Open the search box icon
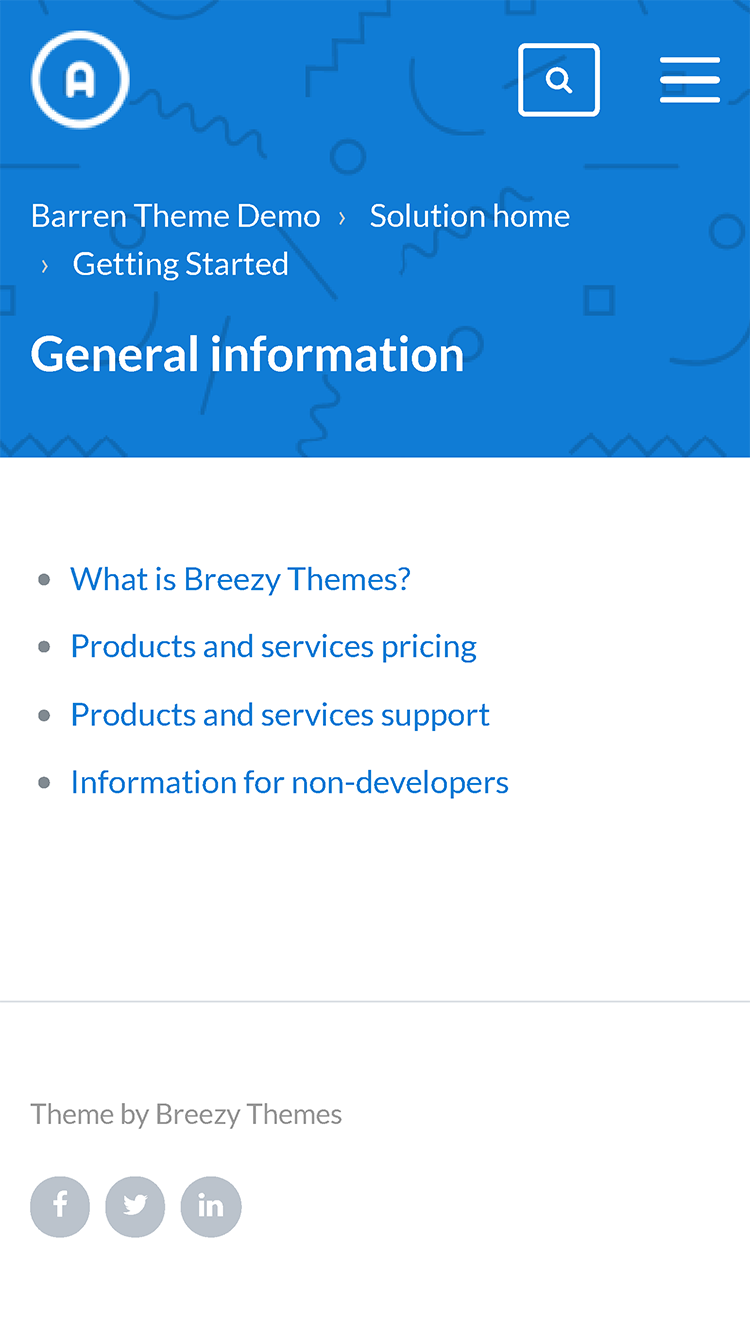The width and height of the screenshot is (750, 1344). click(x=559, y=80)
